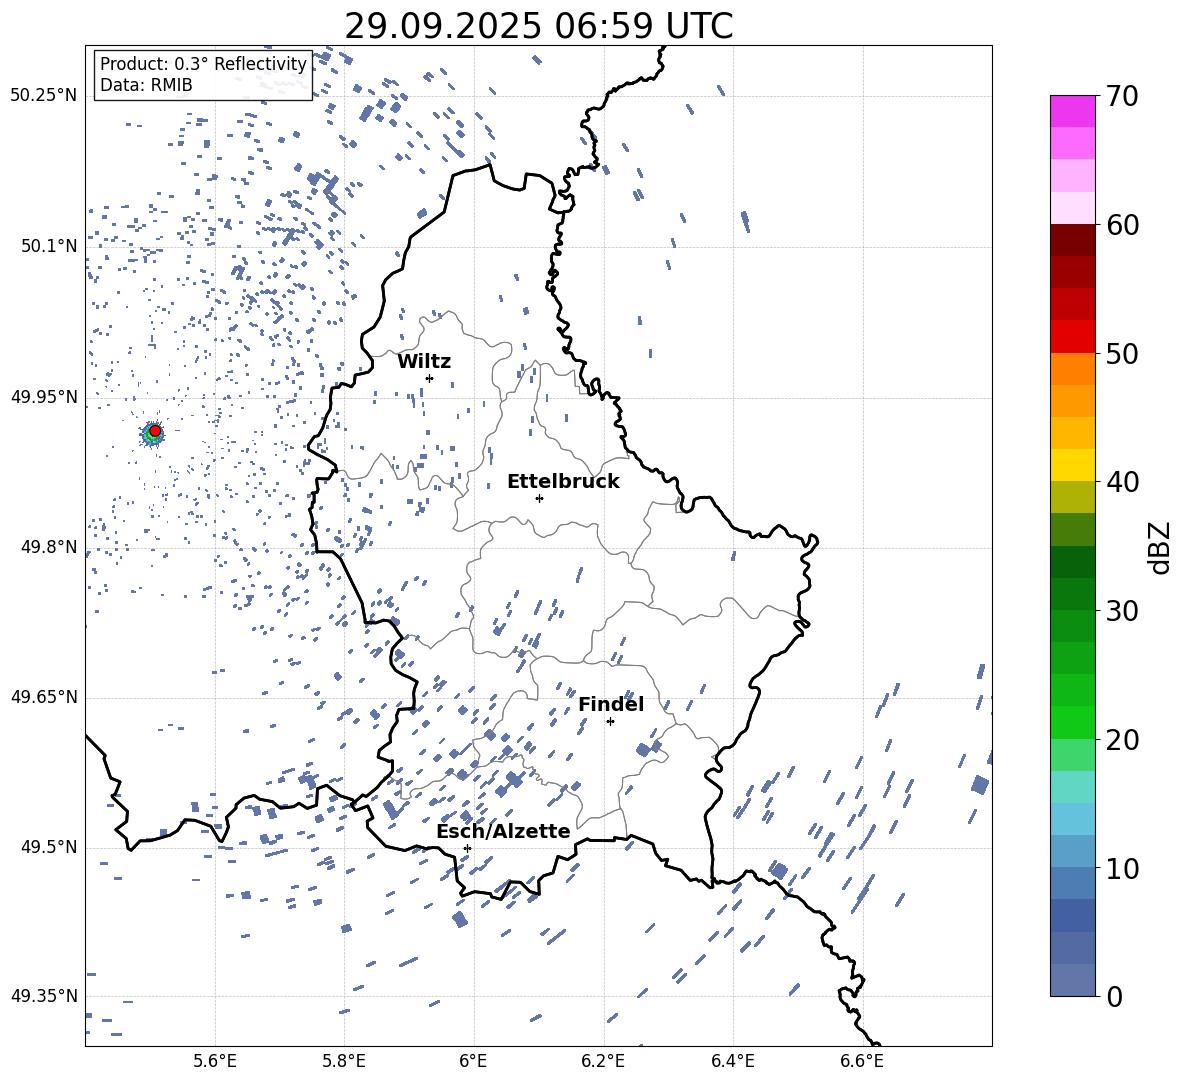Click the 6.2°E longitude label

pos(603,1061)
